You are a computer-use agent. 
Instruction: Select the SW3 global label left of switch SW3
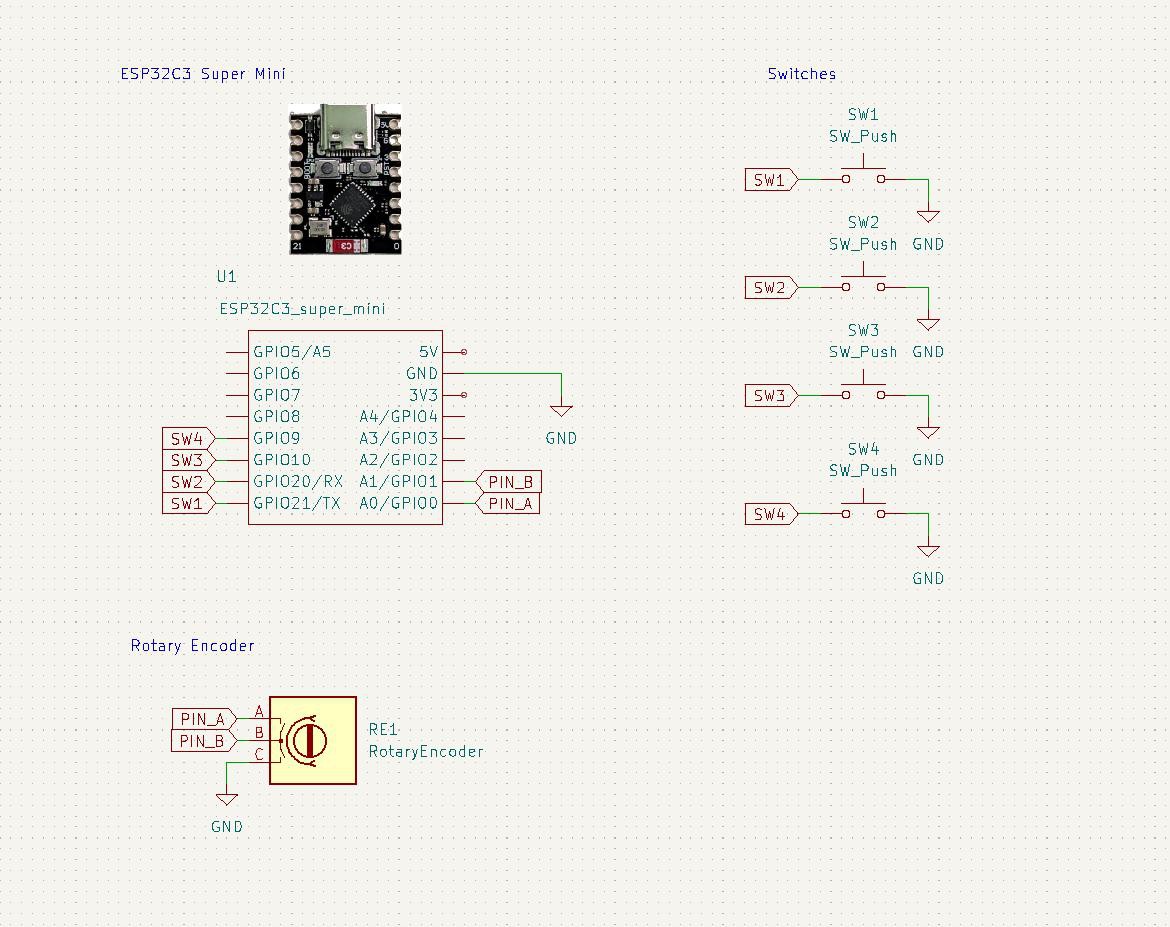772,396
